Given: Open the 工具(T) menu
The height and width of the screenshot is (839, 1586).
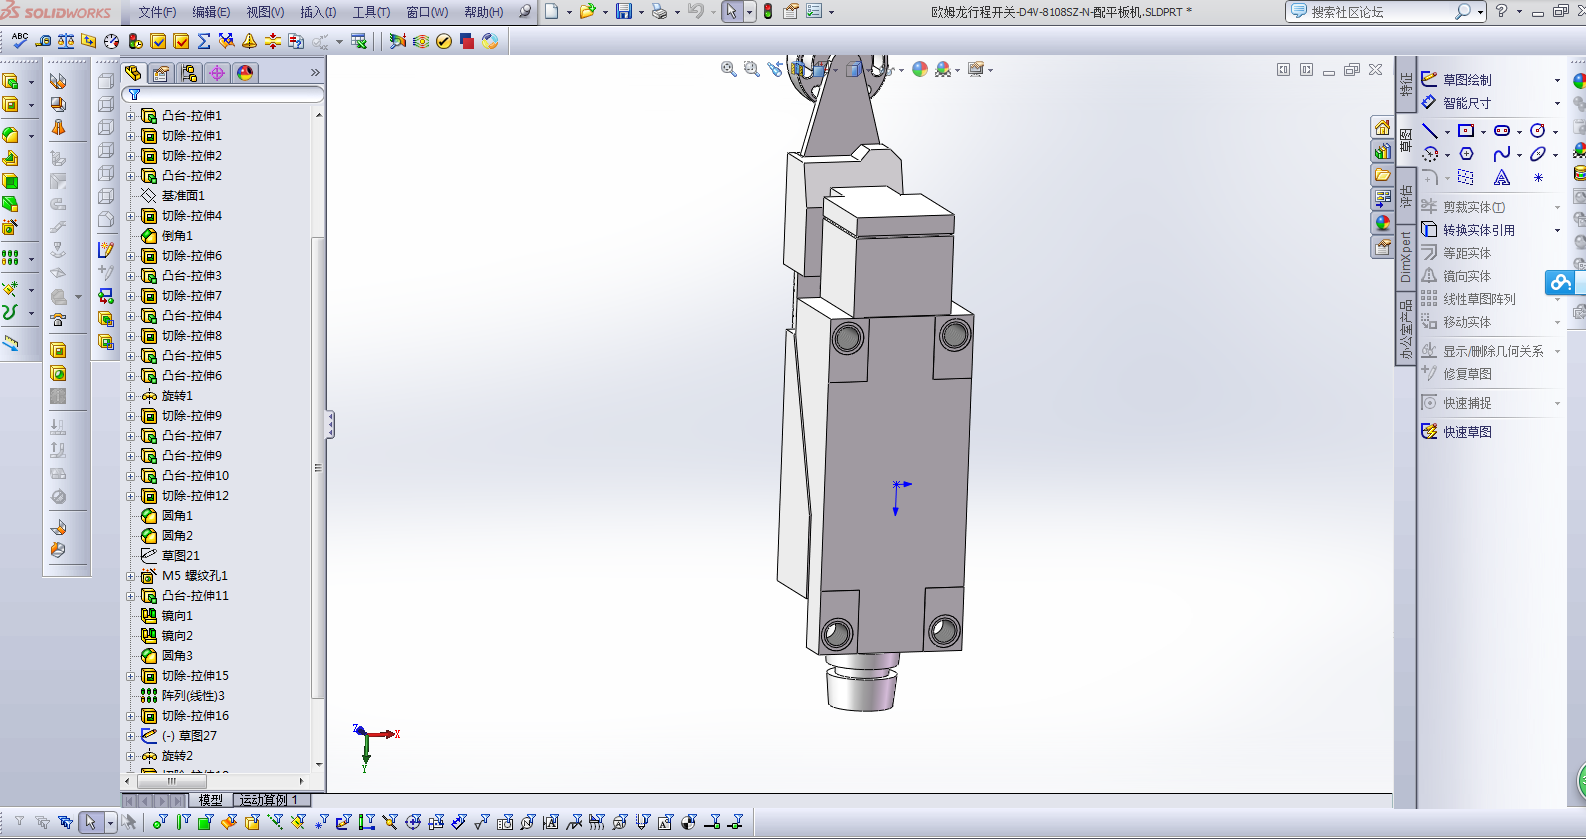Looking at the screenshot, I should pos(371,12).
